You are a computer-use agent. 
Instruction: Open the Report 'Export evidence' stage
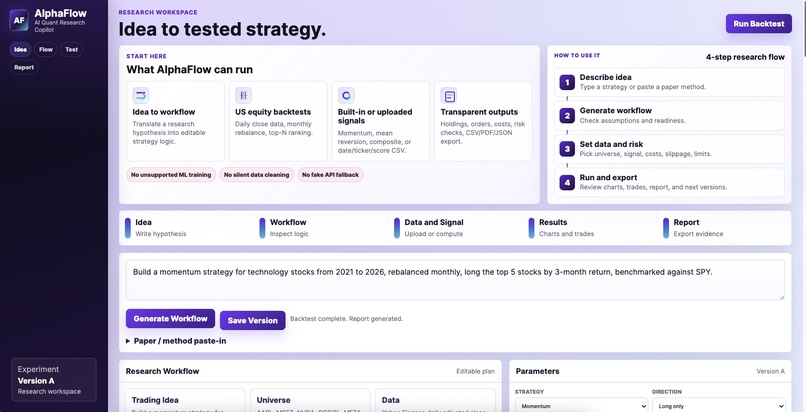725,228
